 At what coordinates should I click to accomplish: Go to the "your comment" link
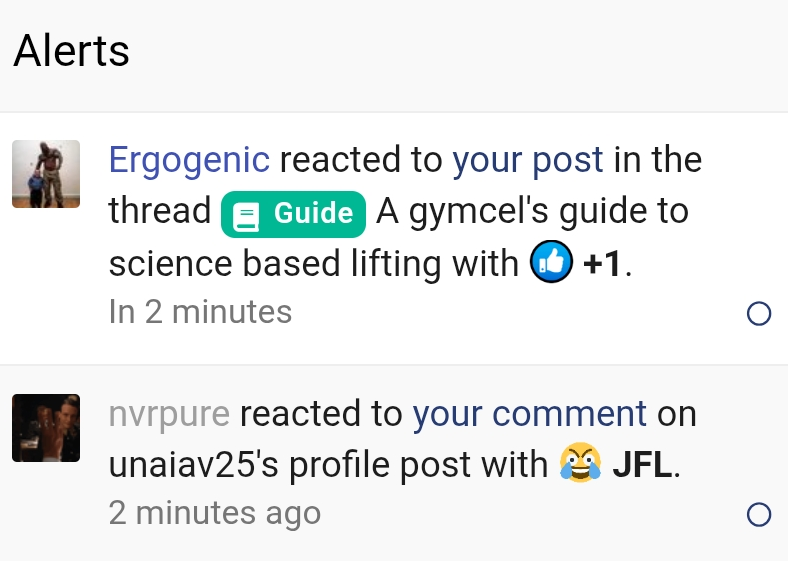click(x=530, y=413)
